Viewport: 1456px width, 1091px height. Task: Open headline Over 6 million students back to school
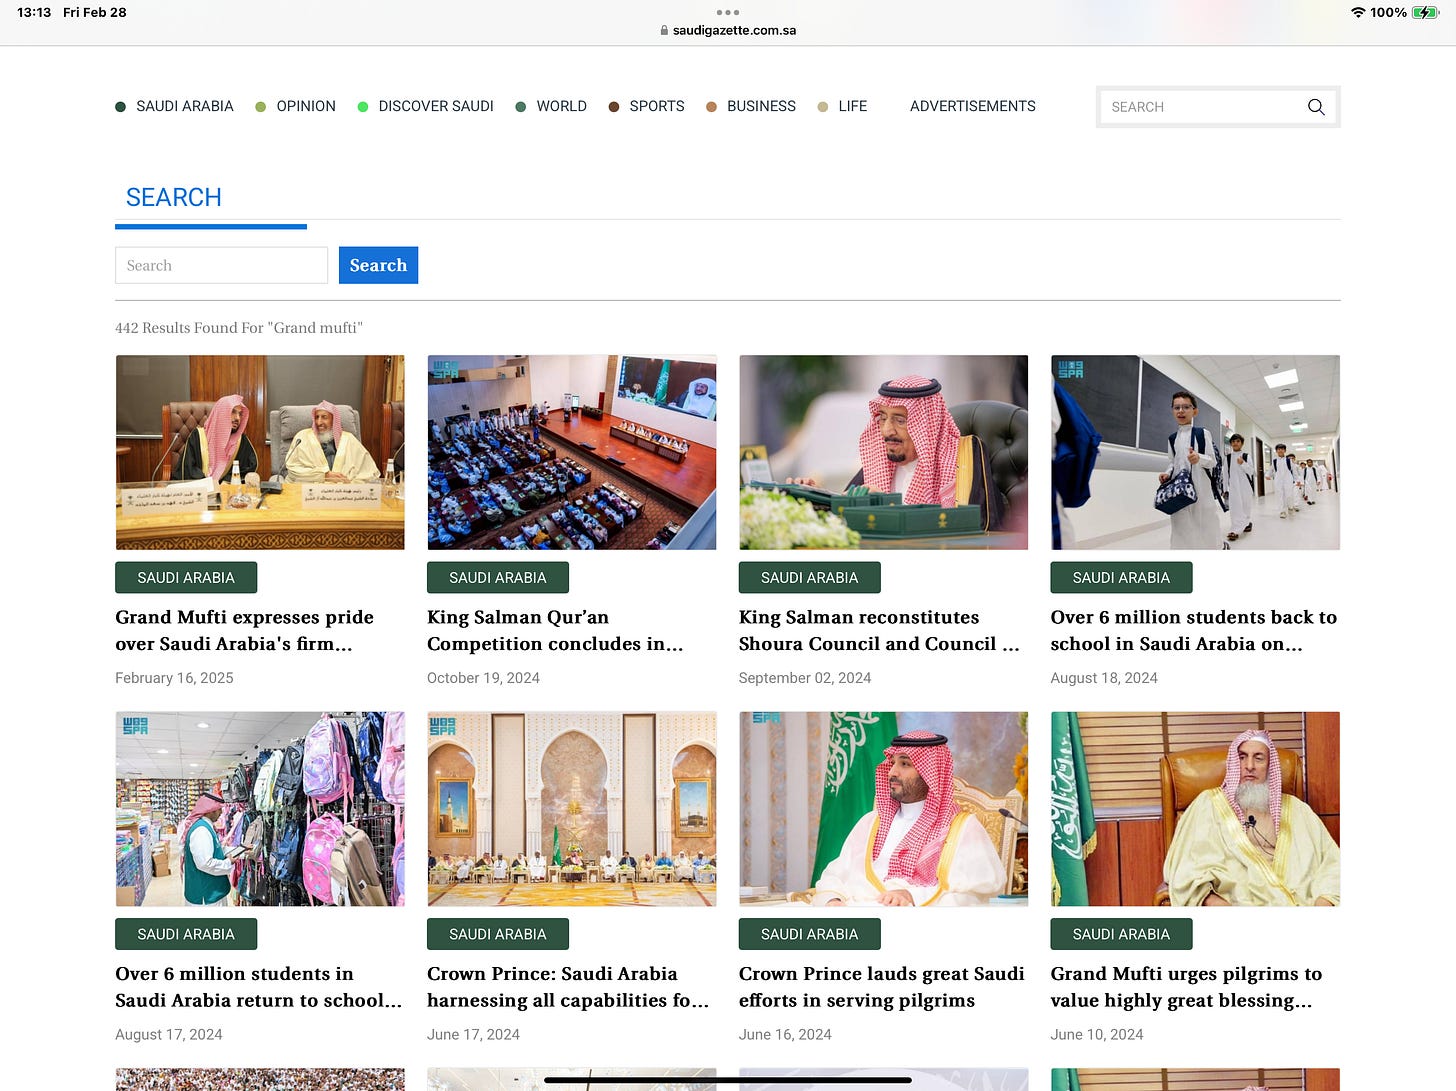coord(1194,631)
